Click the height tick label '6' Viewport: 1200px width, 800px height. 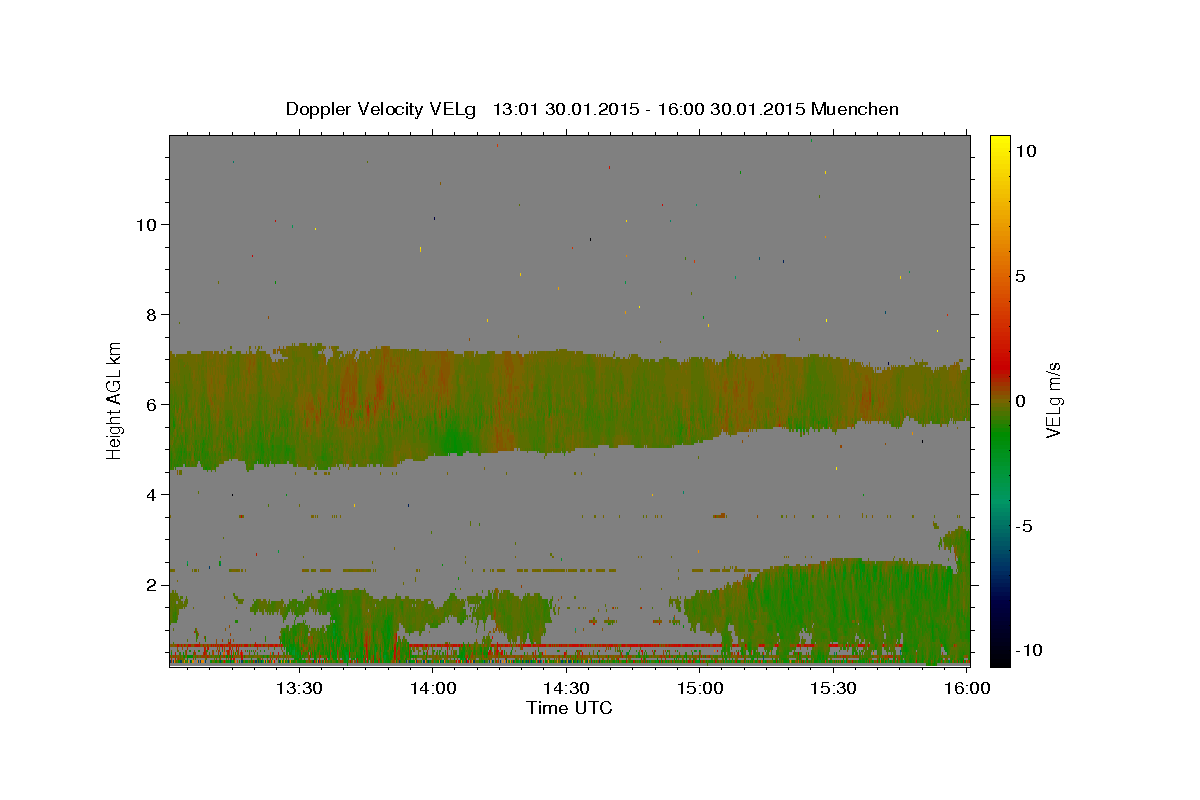pyautogui.click(x=150, y=404)
